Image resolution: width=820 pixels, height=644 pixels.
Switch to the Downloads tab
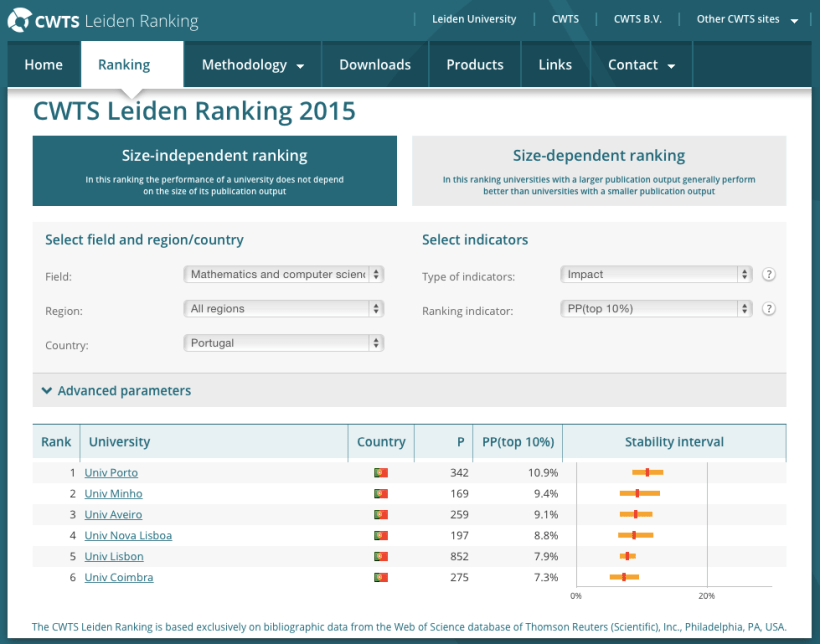(374, 63)
